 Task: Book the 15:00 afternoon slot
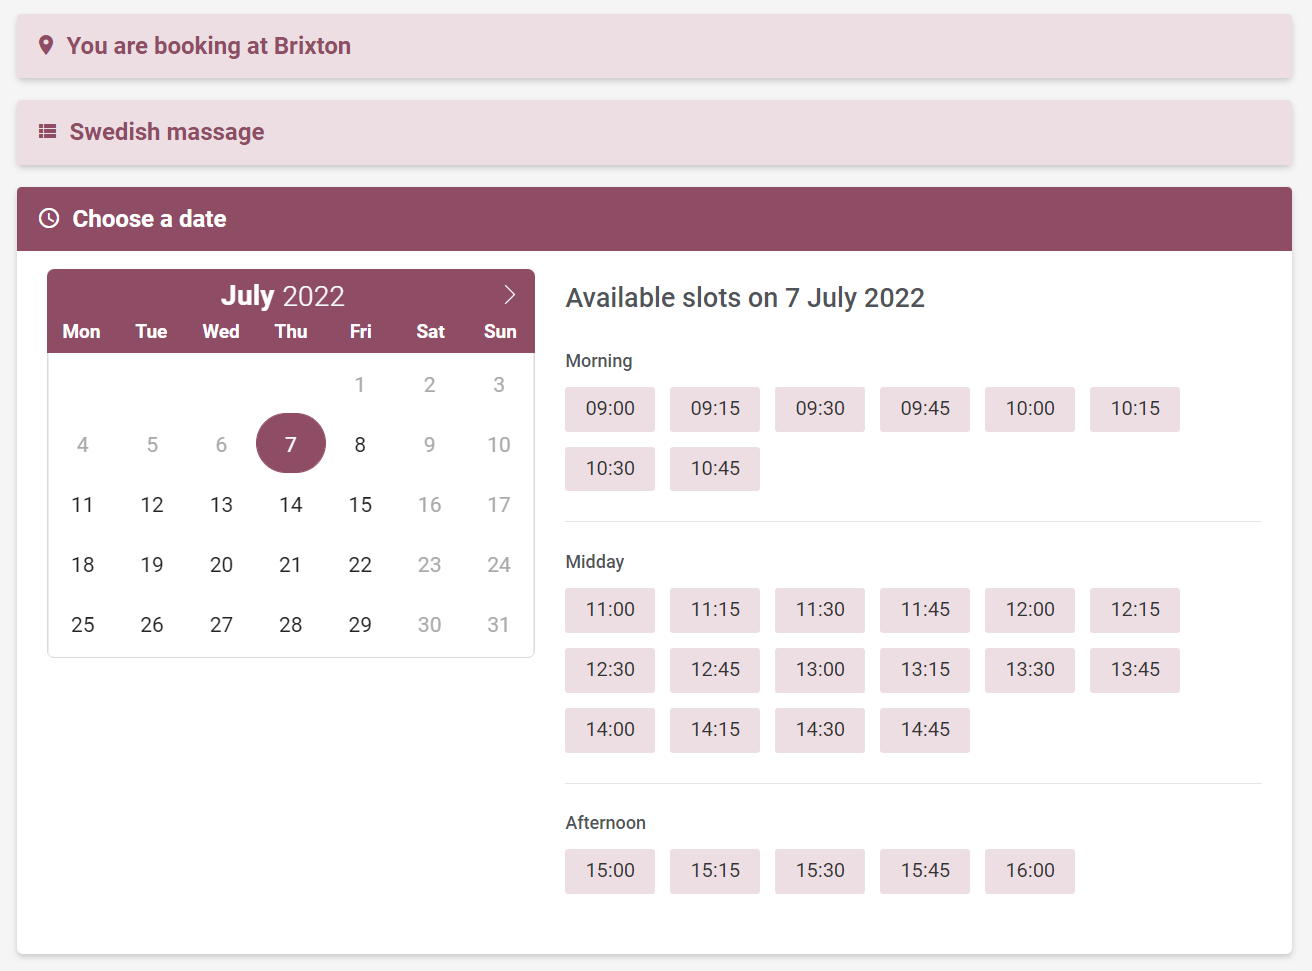(610, 871)
